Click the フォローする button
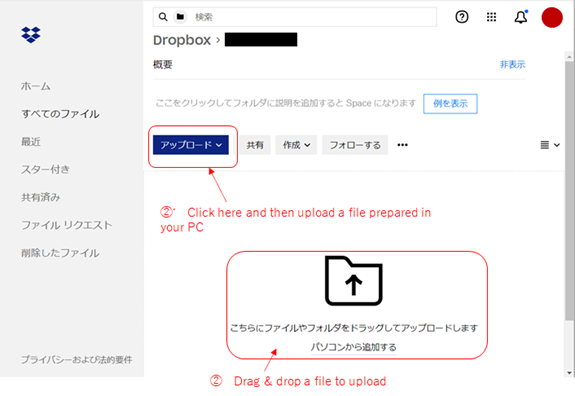This screenshot has height=396, width=575. 355,145
